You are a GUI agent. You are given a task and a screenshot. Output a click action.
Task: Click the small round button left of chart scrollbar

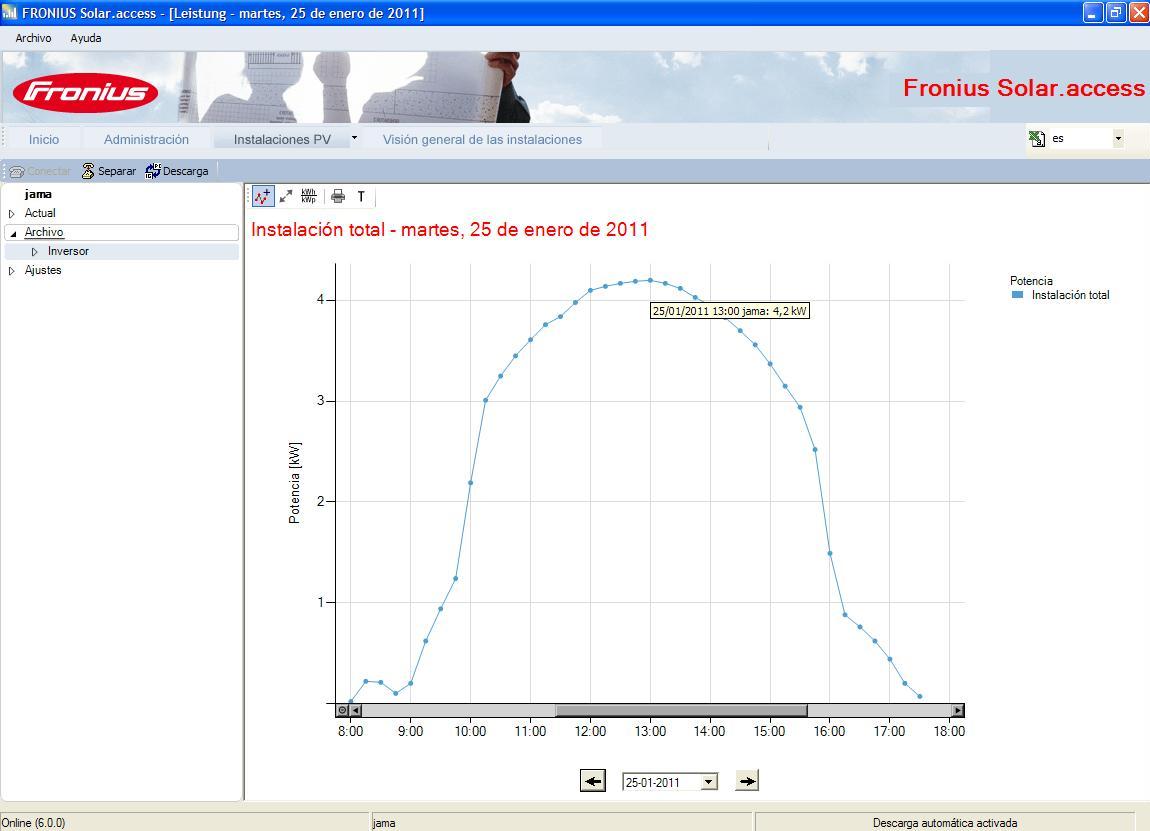342,710
